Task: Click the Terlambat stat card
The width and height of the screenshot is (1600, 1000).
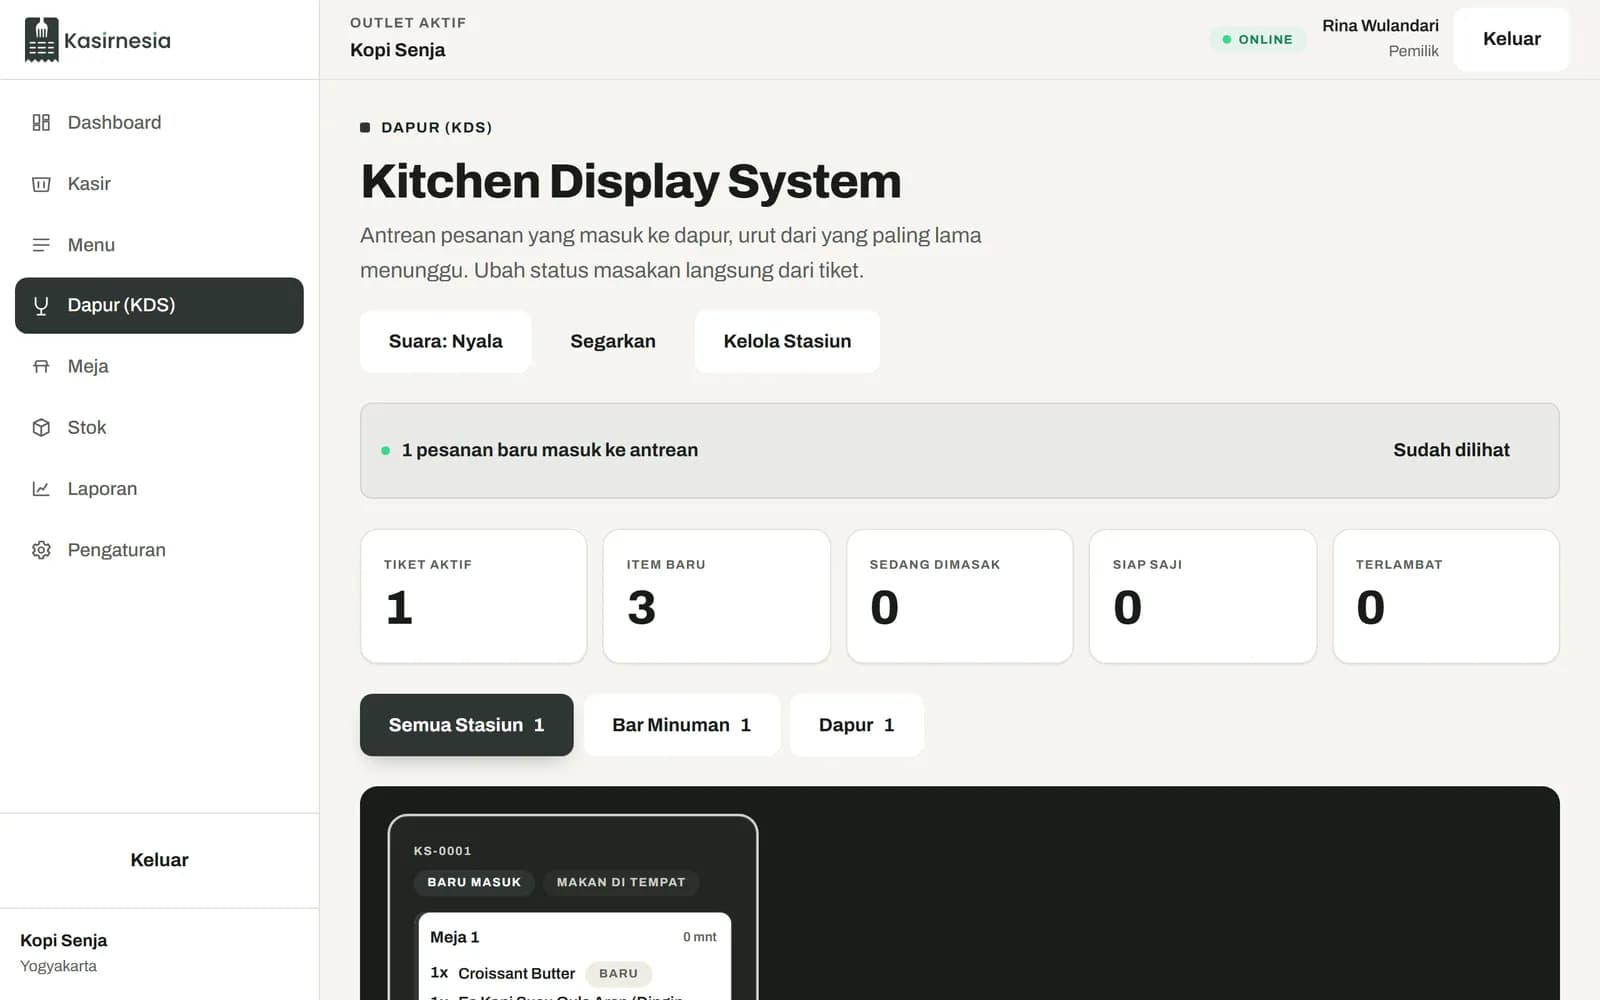Action: pos(1445,596)
